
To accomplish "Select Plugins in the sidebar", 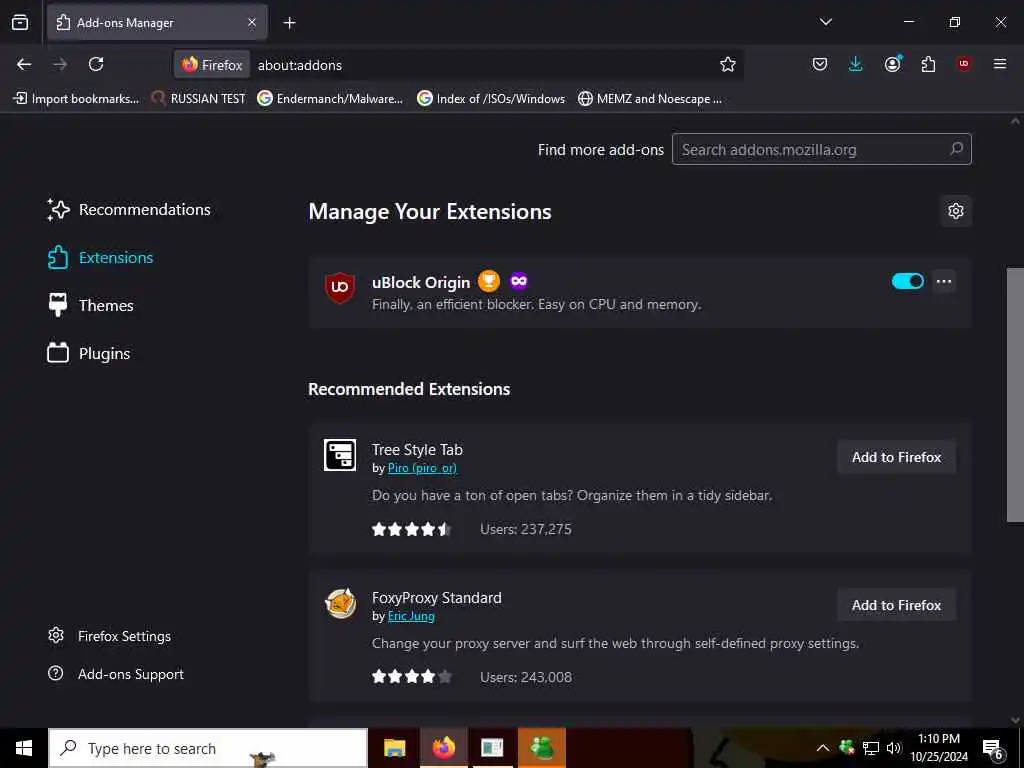I will 89,353.
